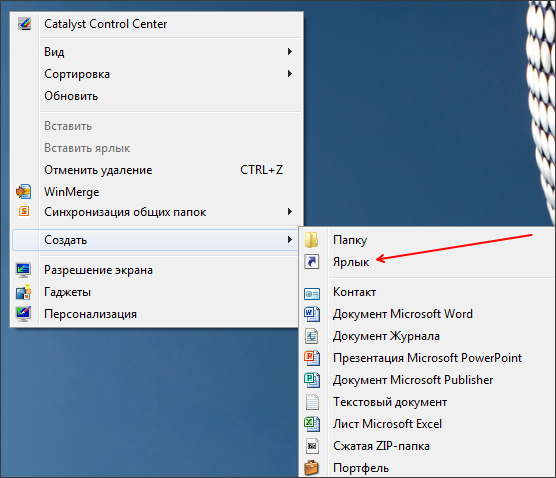Click the ZIP folder icon

point(312,446)
